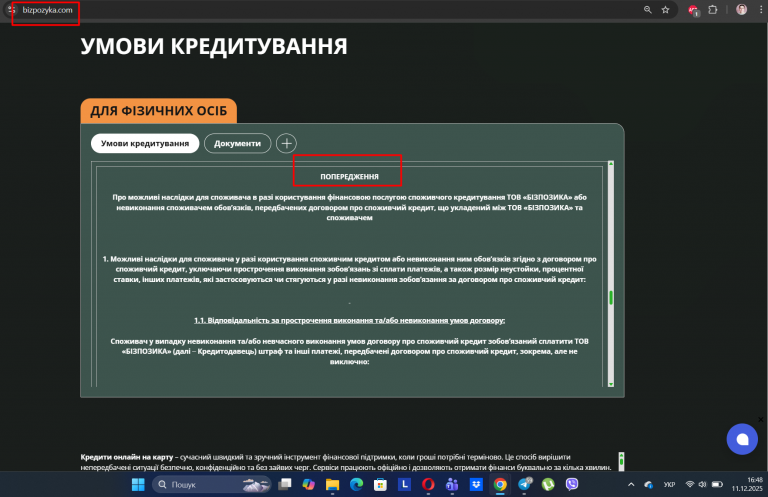The height and width of the screenshot is (497, 768).
Task: Open the Windows Start menu
Action: [138, 485]
